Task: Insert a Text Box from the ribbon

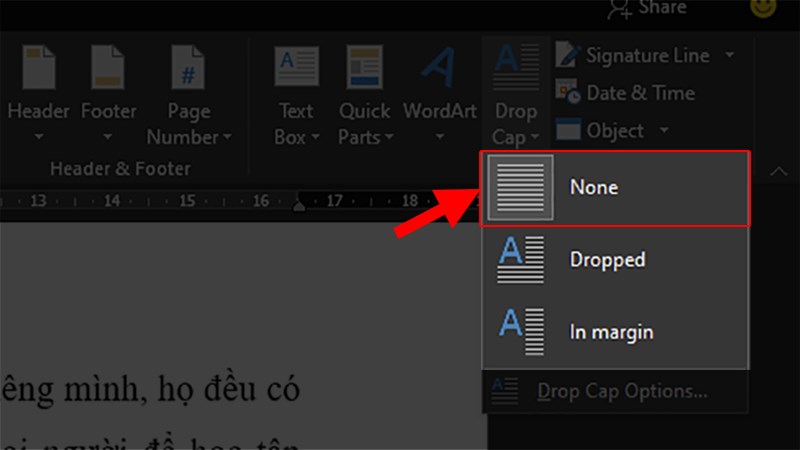Action: click(296, 68)
